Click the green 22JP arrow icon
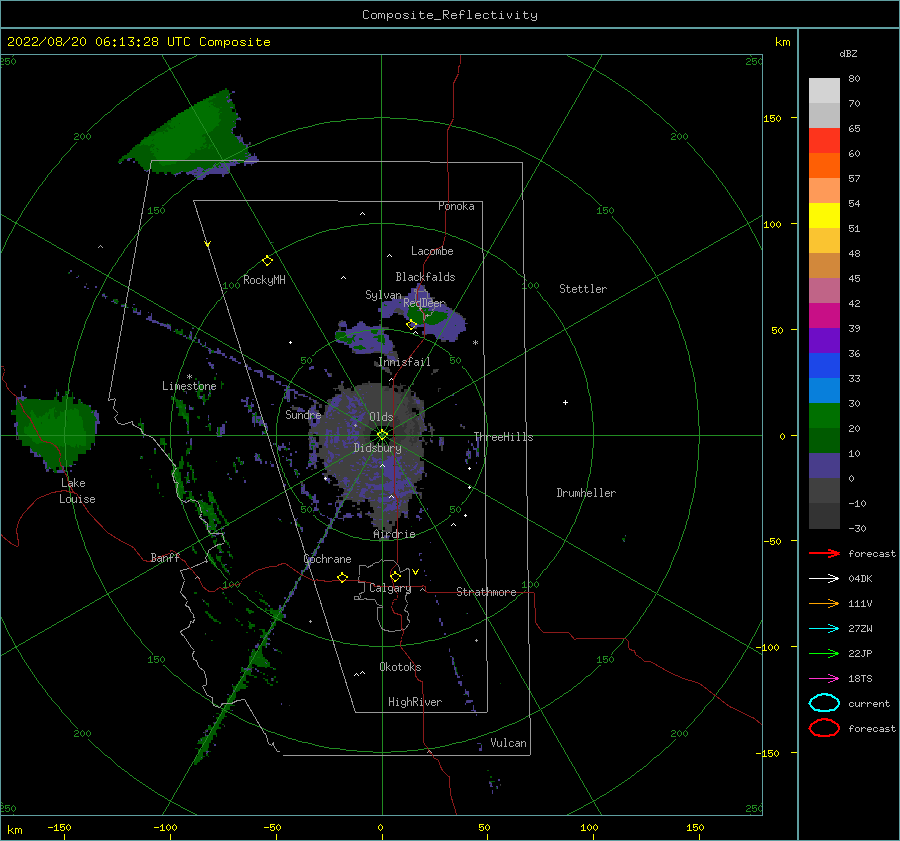Viewport: 900px width, 841px height. point(824,653)
